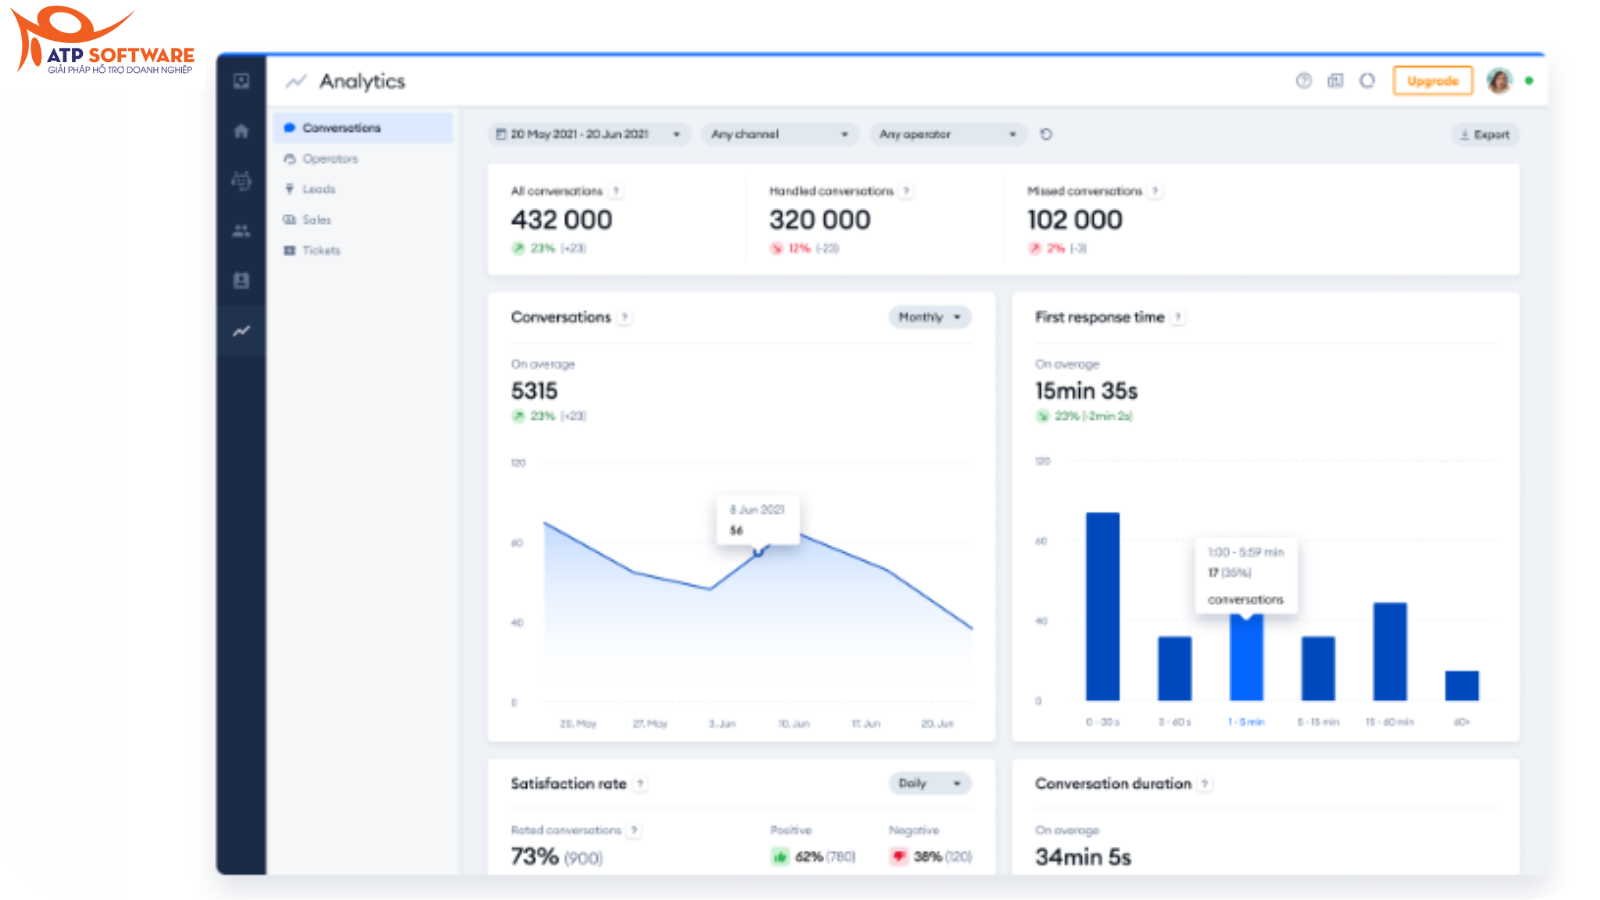The height and width of the screenshot is (900, 1600).
Task: Click info icon next to Handled conversations
Action: point(906,191)
